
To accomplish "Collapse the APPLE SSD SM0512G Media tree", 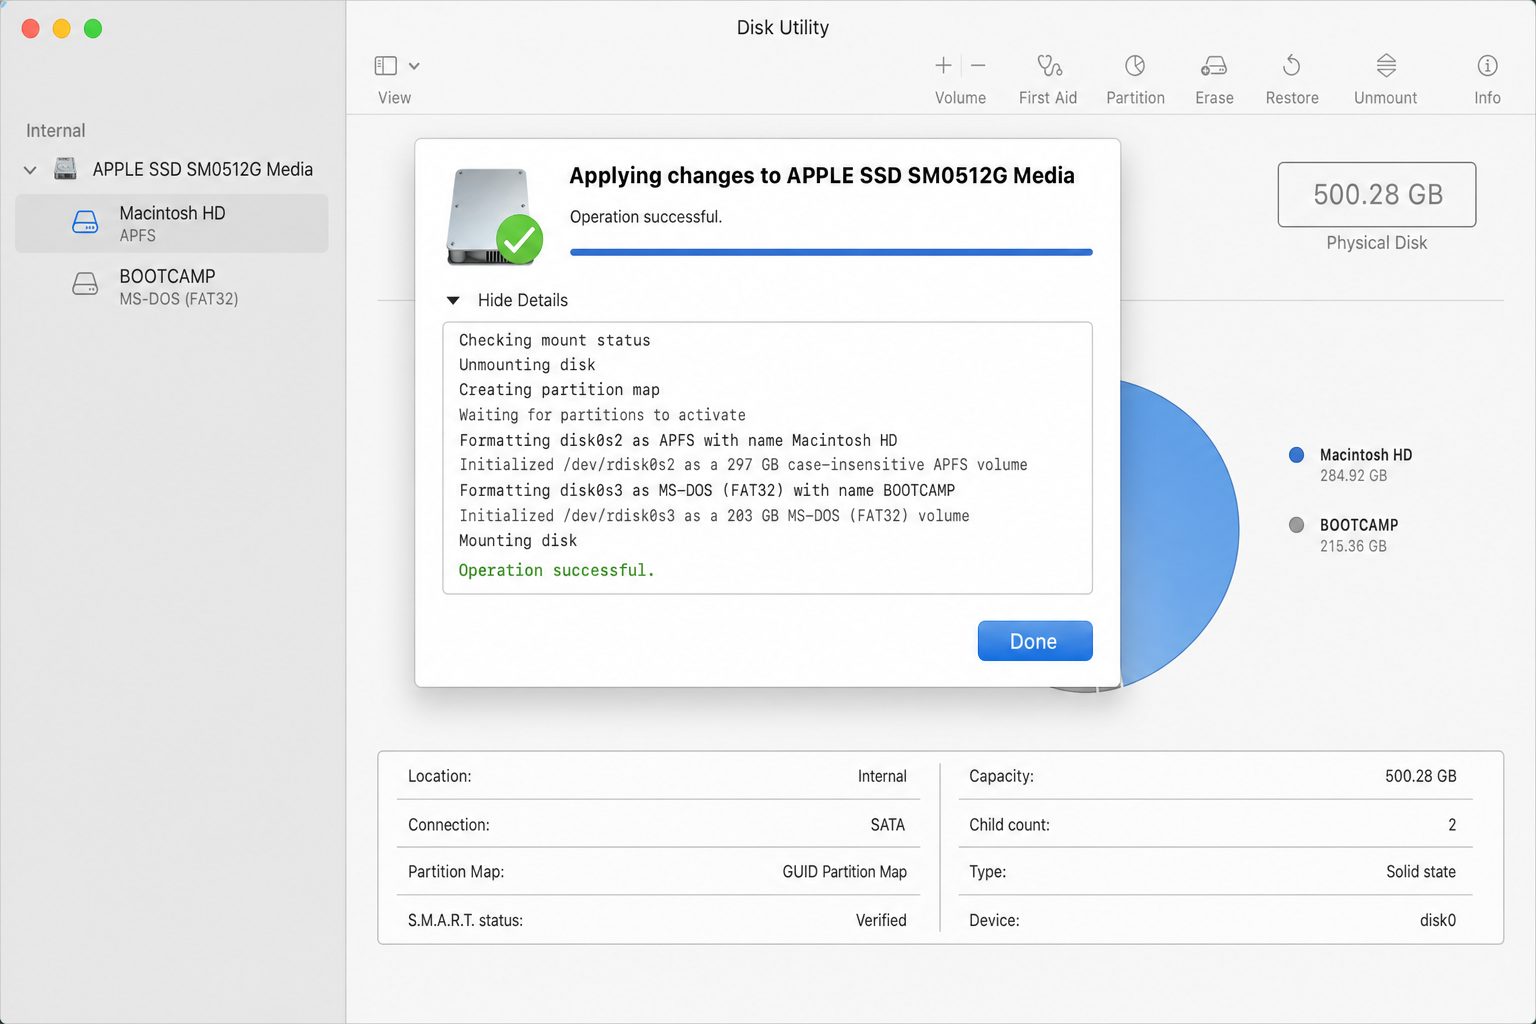I will click(30, 170).
